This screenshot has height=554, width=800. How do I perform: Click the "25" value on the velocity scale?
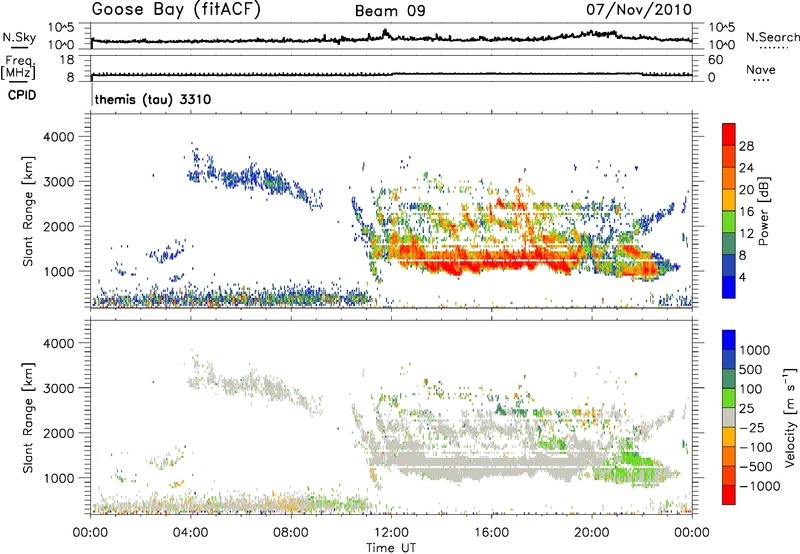click(x=749, y=408)
